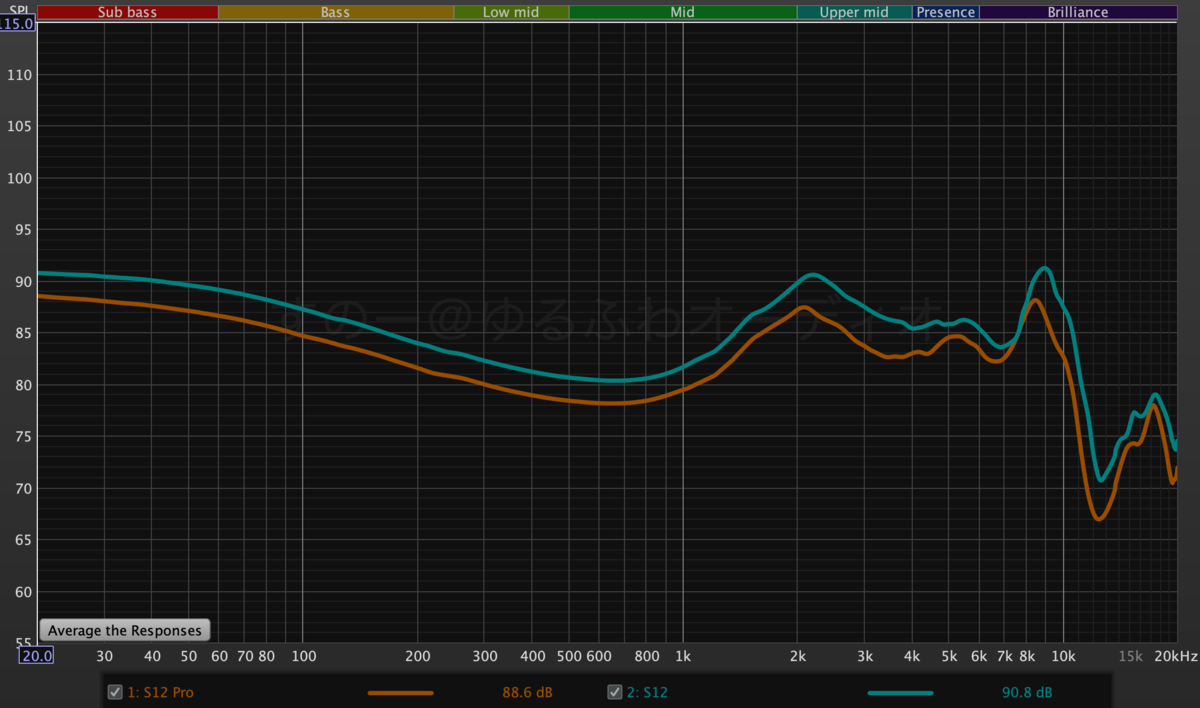Select the Brilliance band label
The image size is (1200, 708).
tap(1078, 12)
